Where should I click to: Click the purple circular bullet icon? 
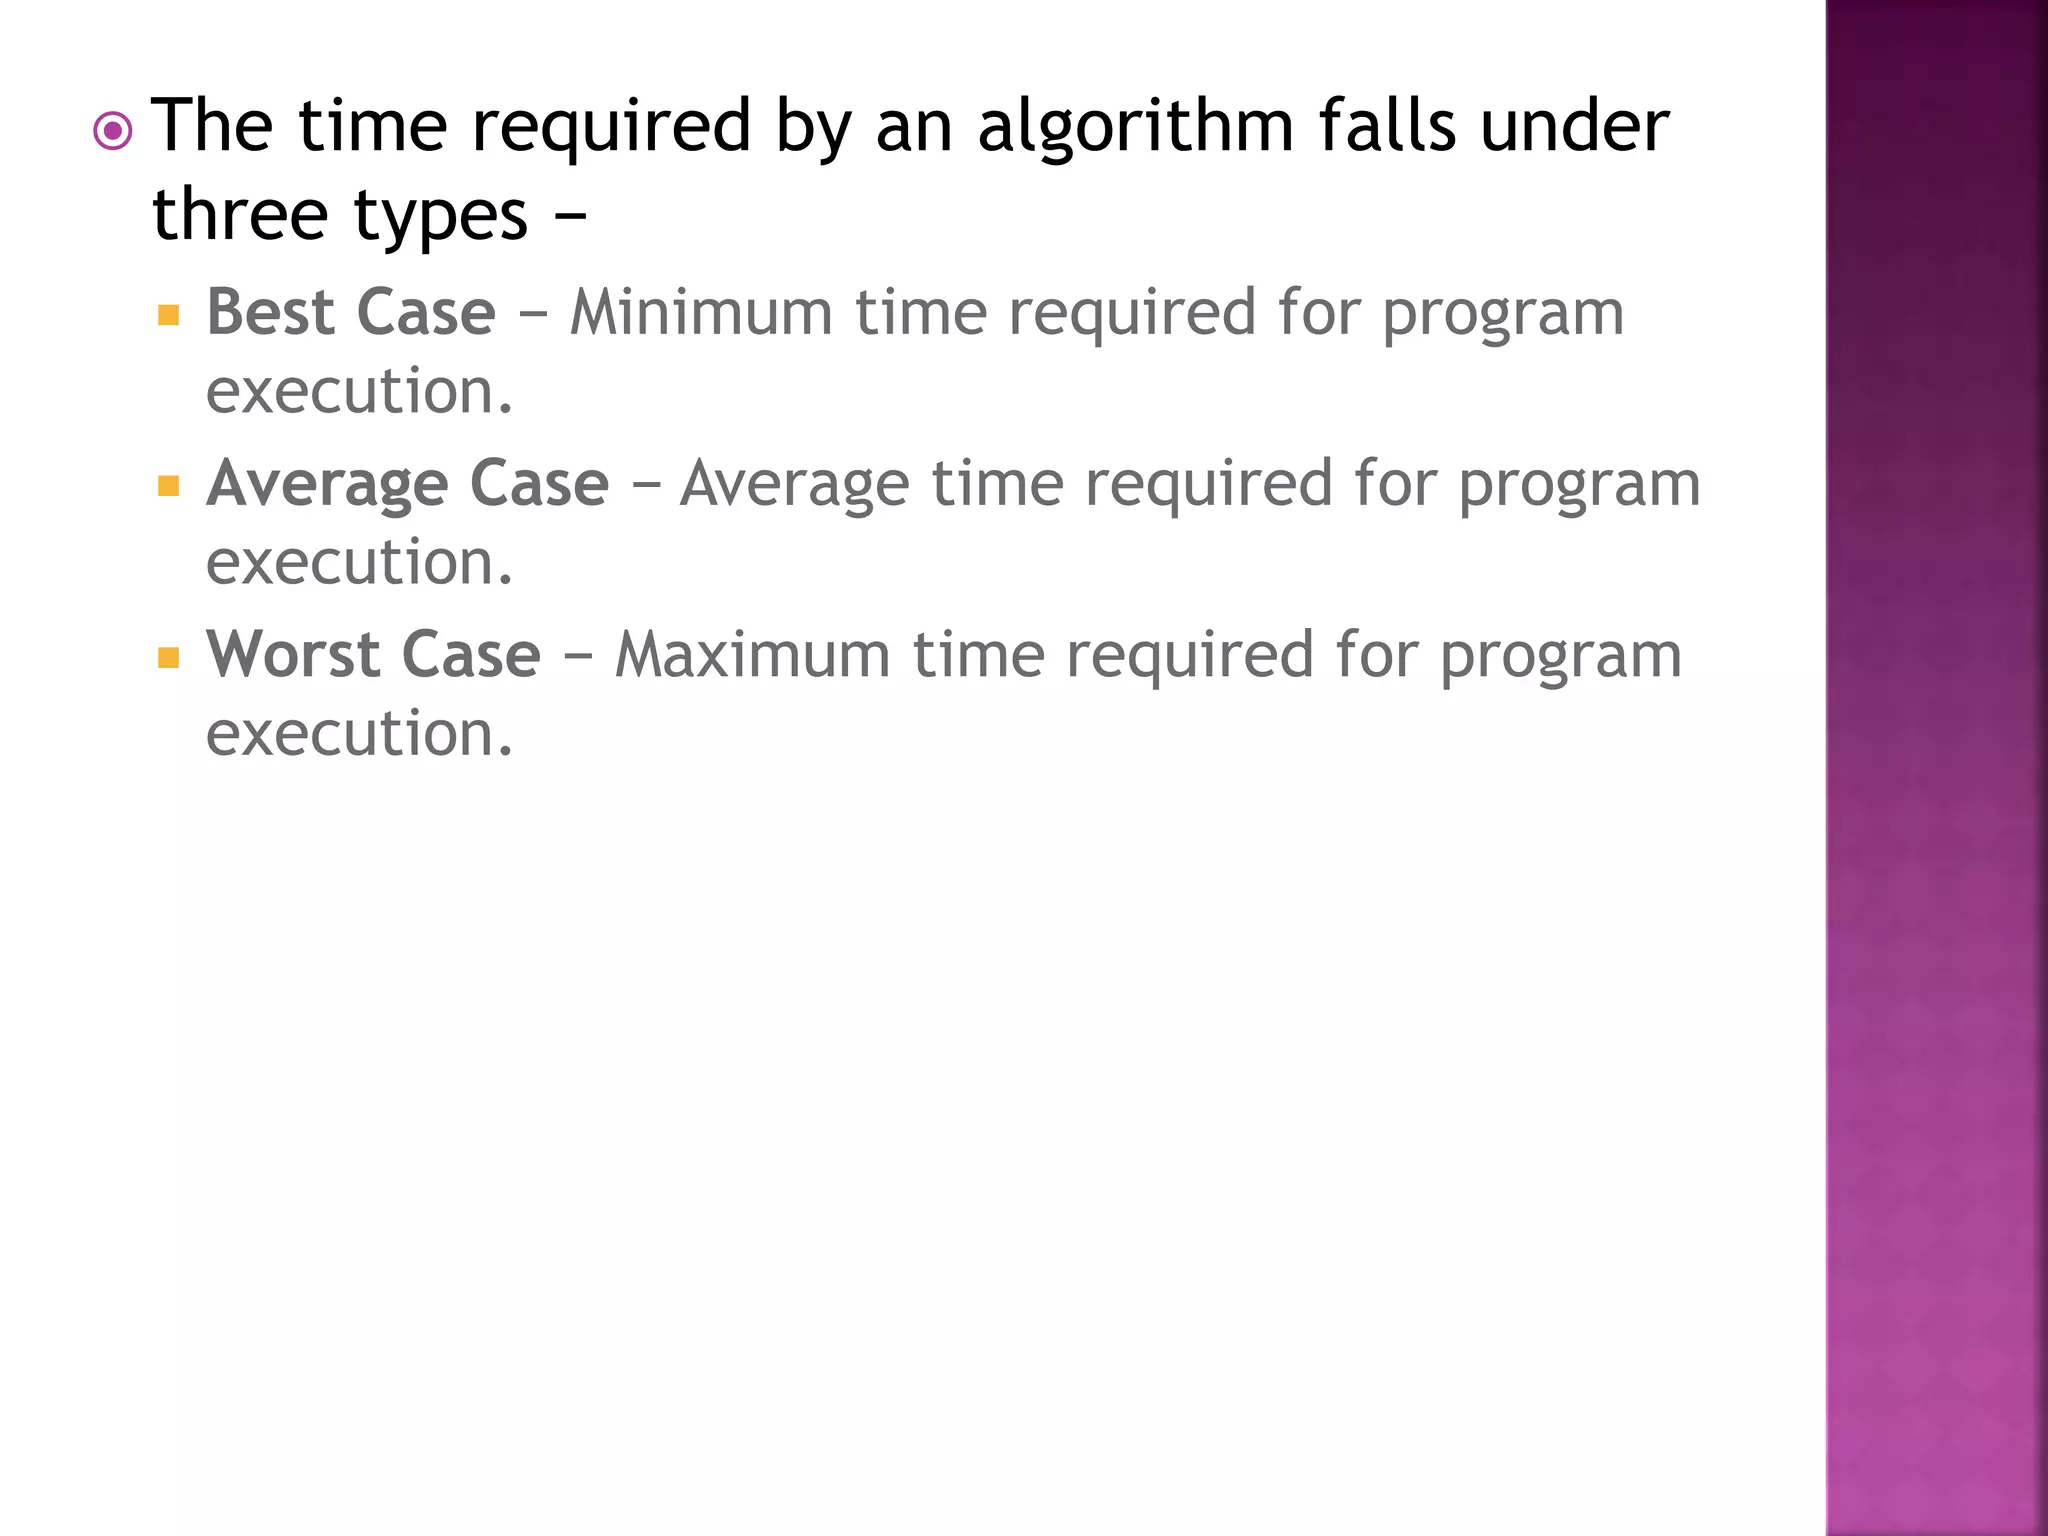[112, 131]
